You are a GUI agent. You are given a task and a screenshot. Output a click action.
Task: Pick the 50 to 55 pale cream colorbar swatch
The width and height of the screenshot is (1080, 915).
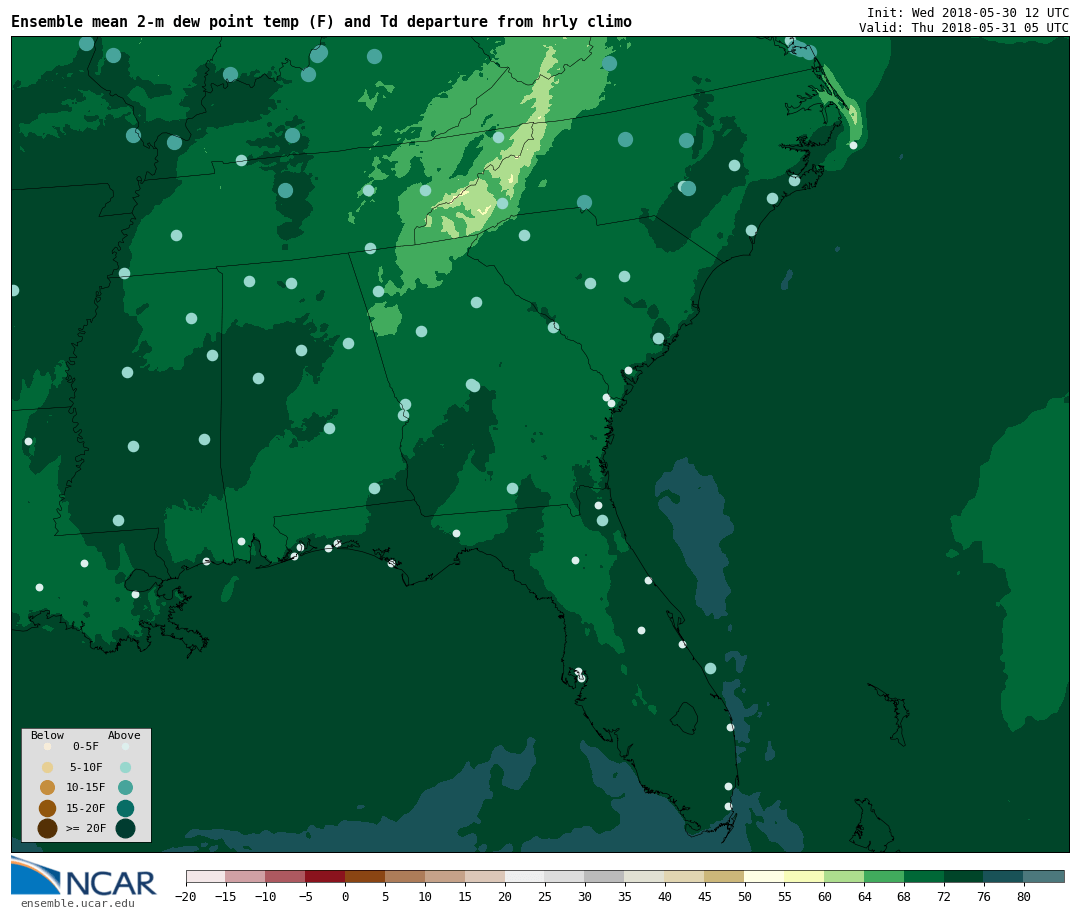pos(765,876)
